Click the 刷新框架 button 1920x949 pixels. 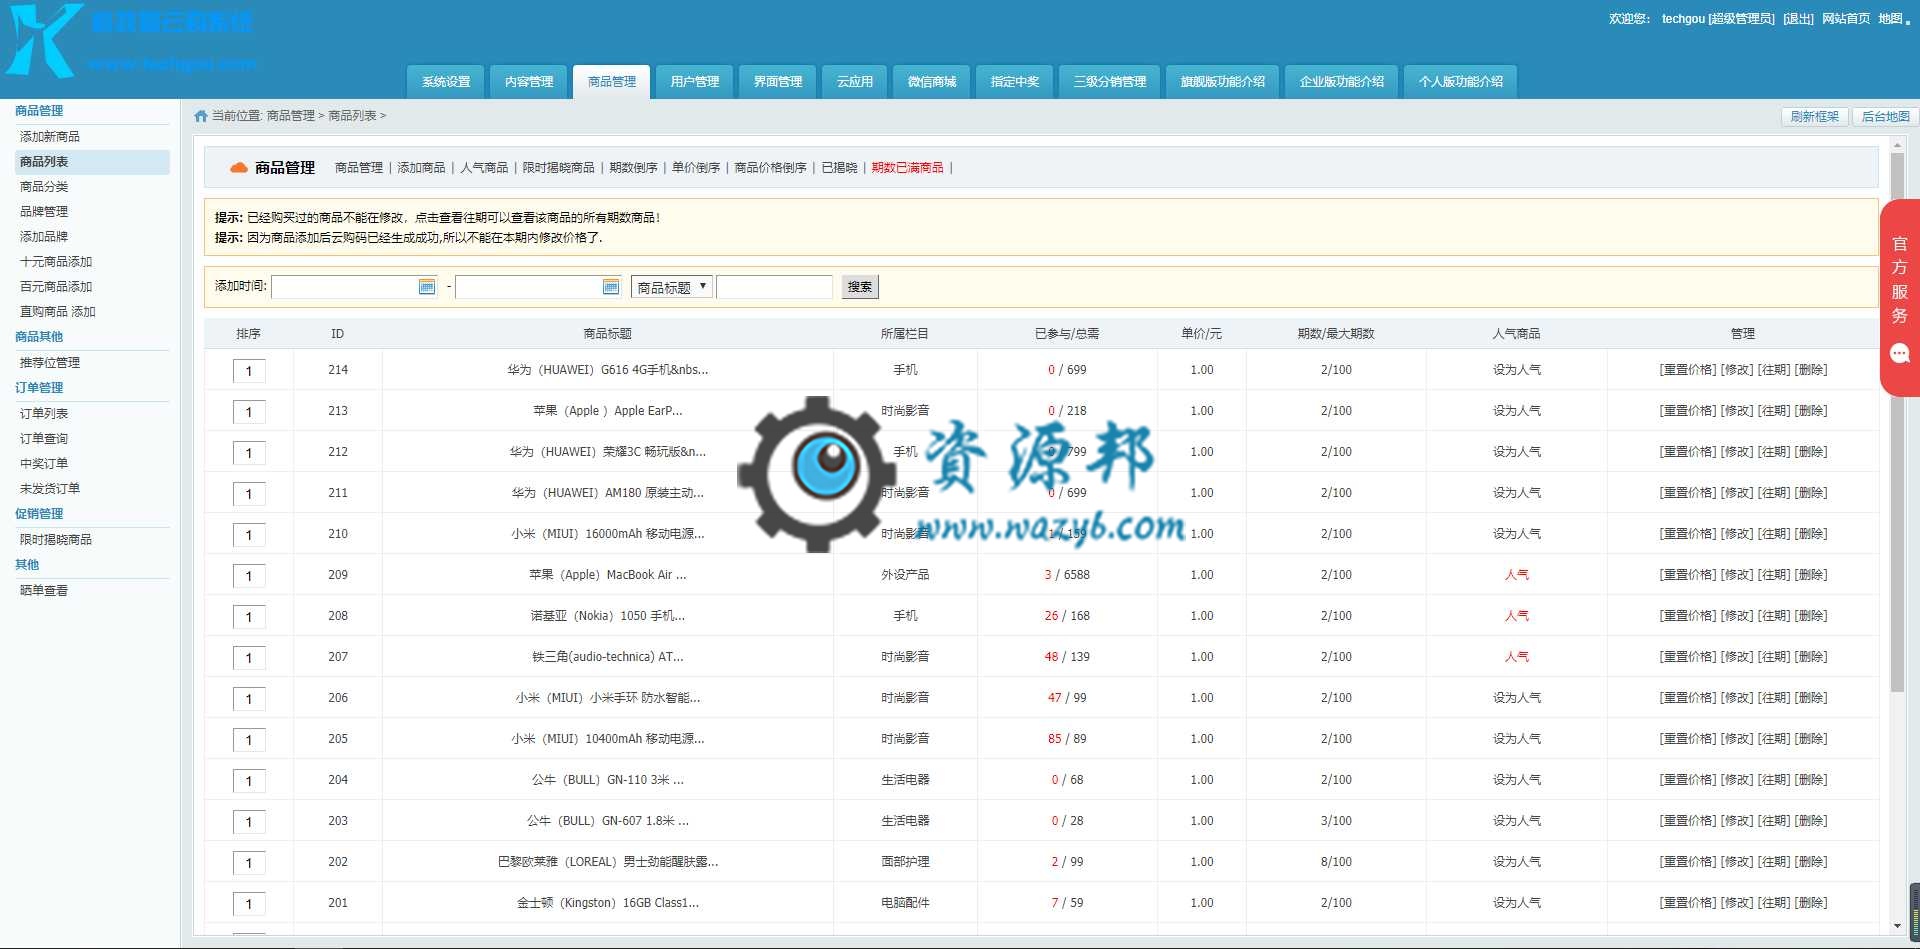[x=1815, y=117]
